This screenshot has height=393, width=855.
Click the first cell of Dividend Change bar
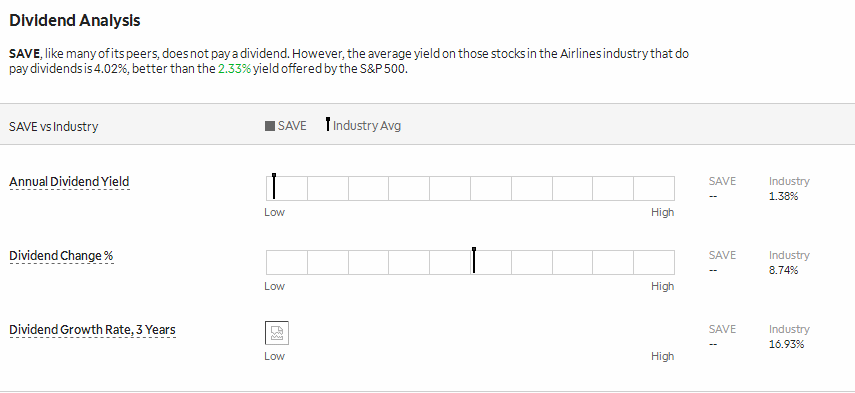pos(287,262)
